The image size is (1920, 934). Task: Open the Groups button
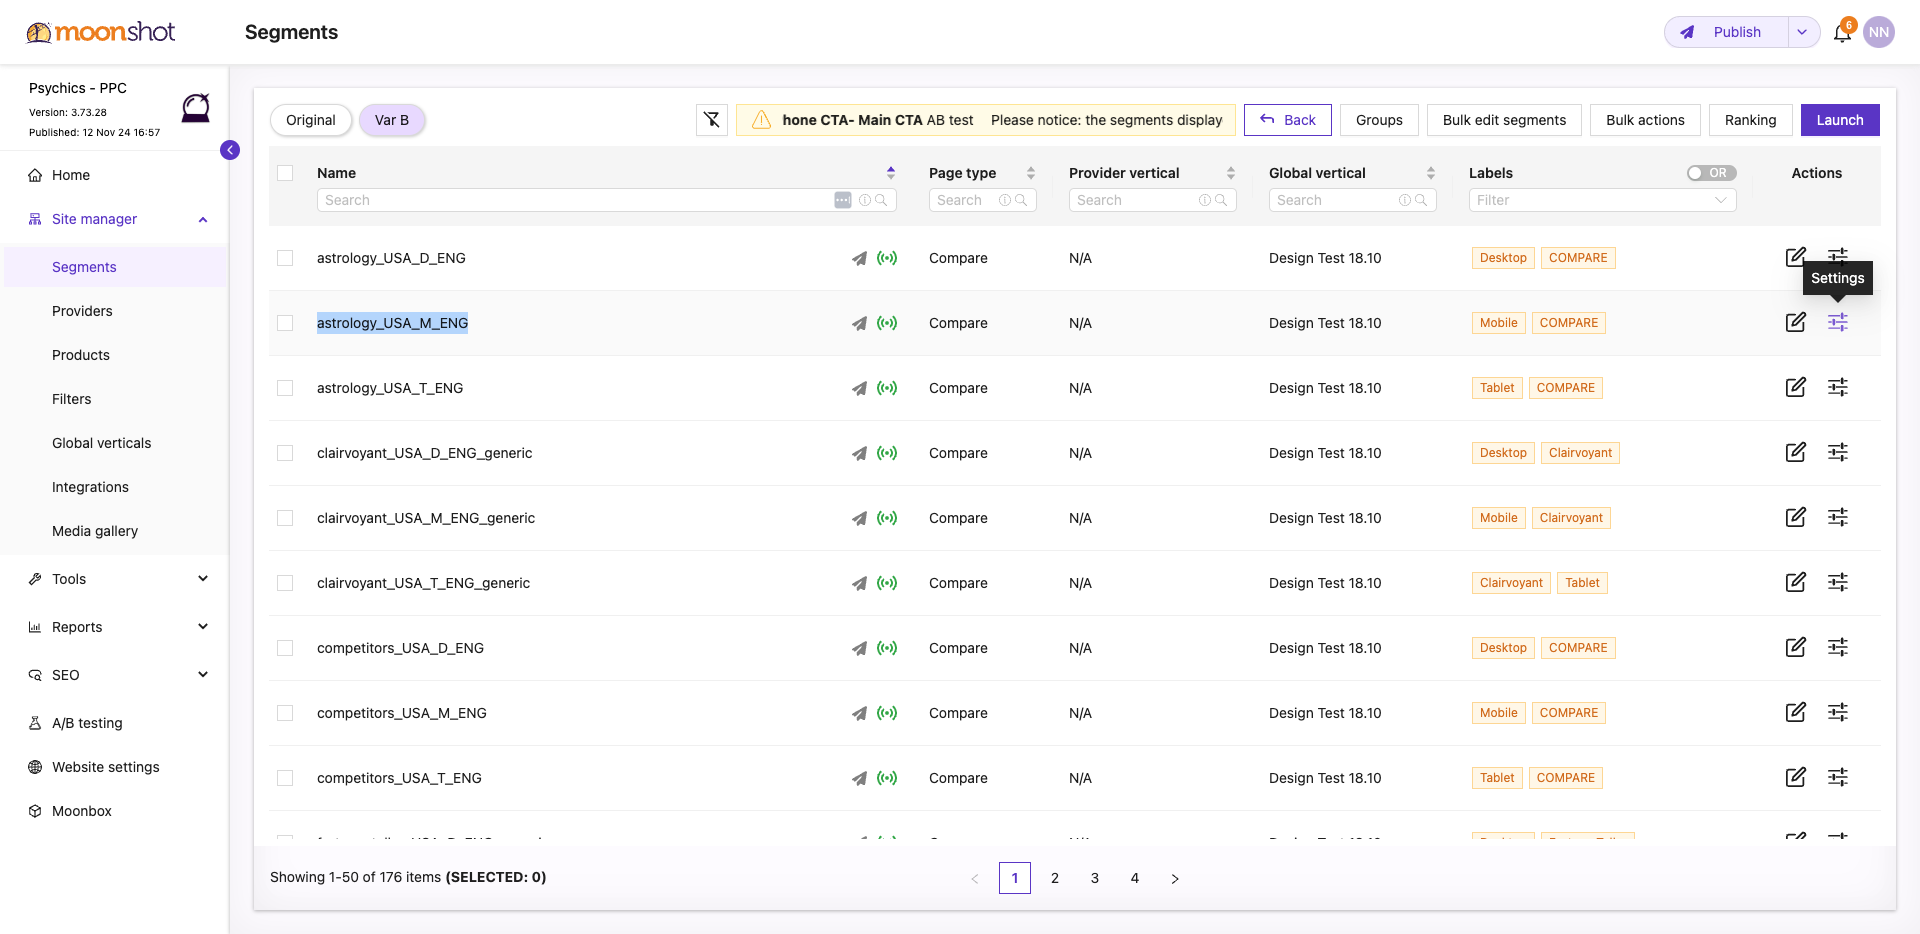point(1379,120)
